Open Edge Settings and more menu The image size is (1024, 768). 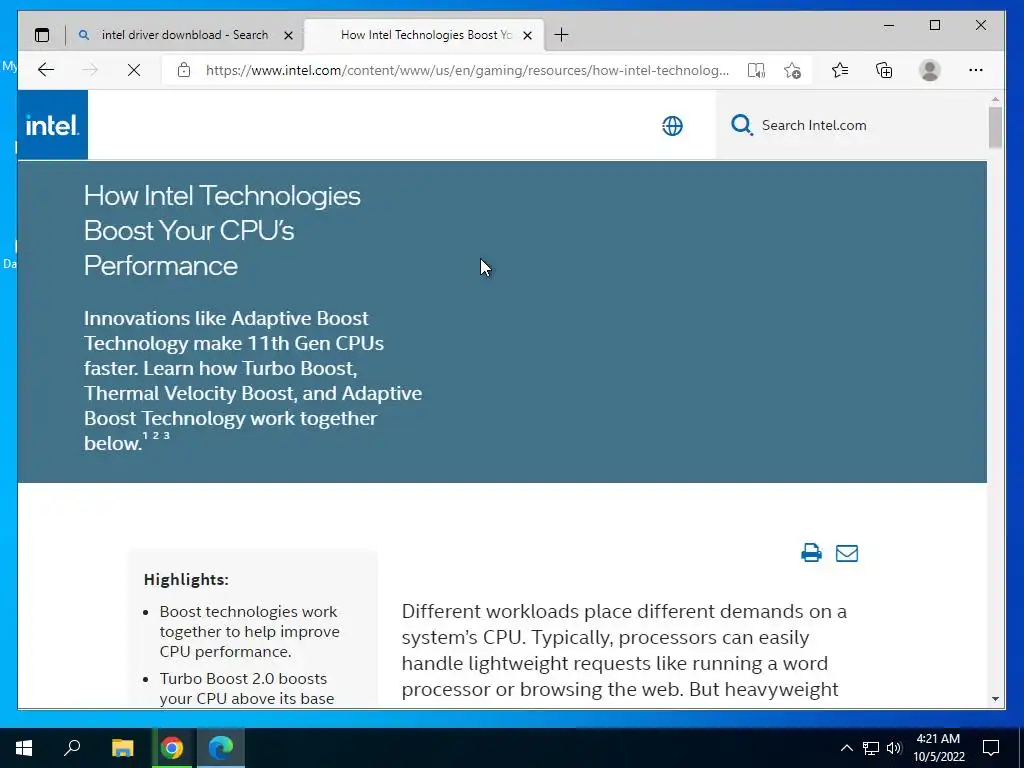(x=976, y=70)
